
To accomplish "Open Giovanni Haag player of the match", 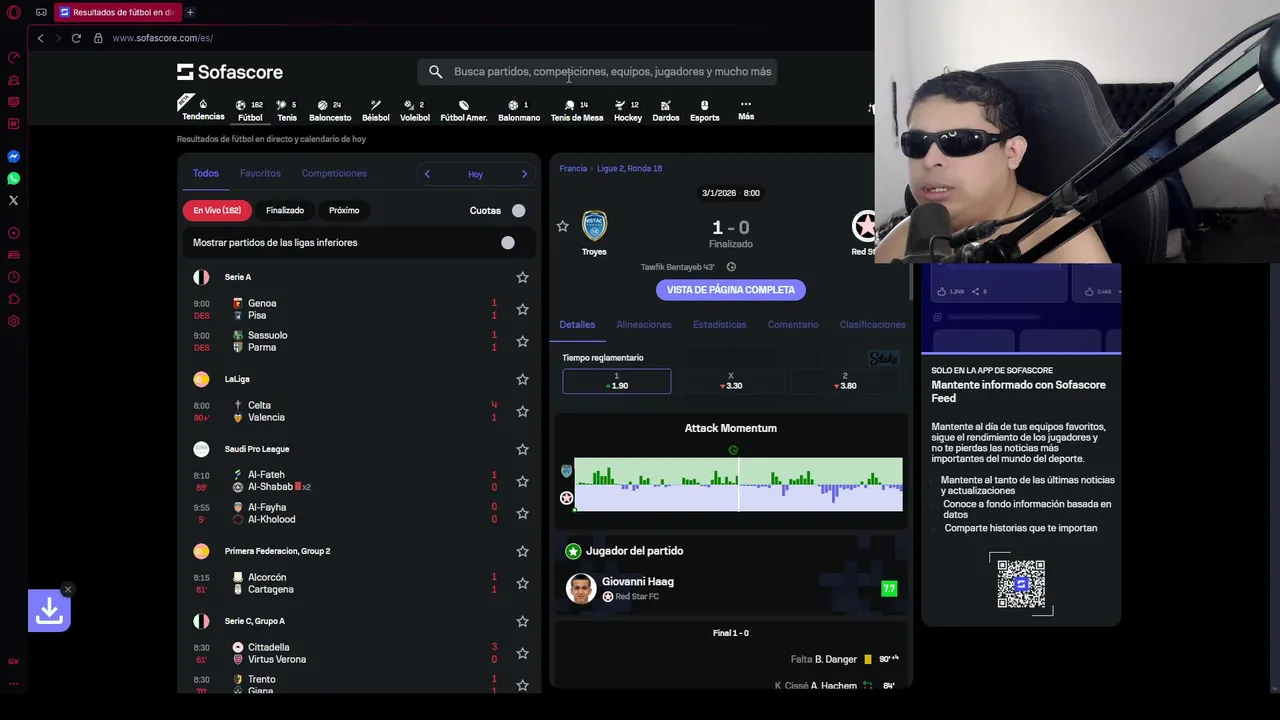I will coord(730,588).
